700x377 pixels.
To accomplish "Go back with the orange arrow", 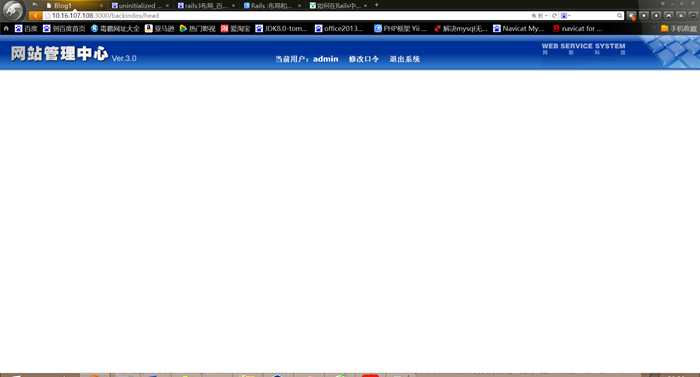I will coord(35,16).
